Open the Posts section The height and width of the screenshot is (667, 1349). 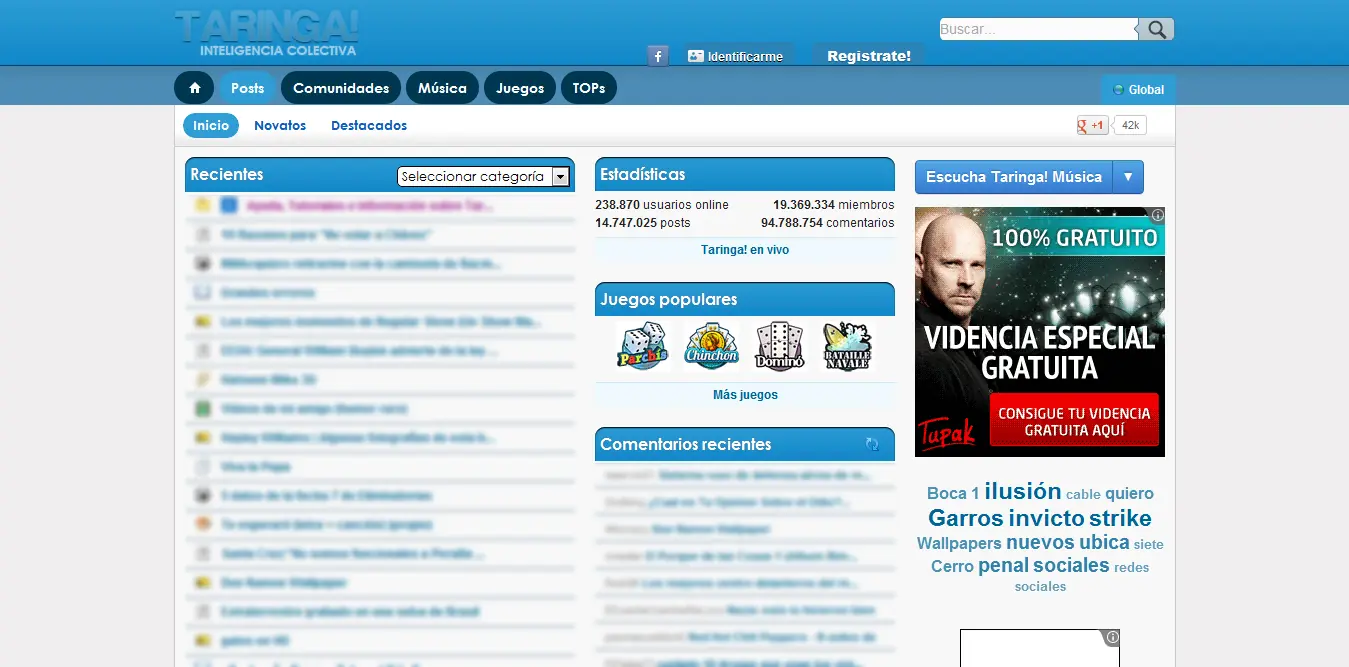247,88
